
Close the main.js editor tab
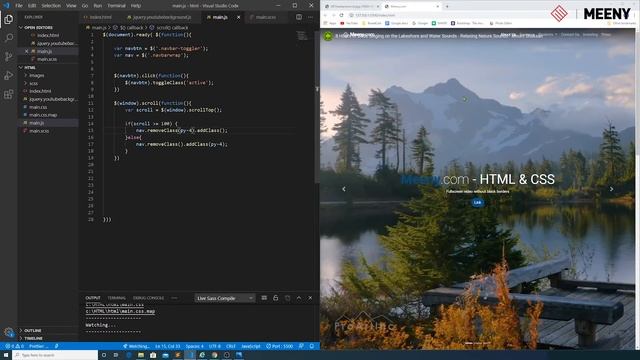[x=238, y=17]
